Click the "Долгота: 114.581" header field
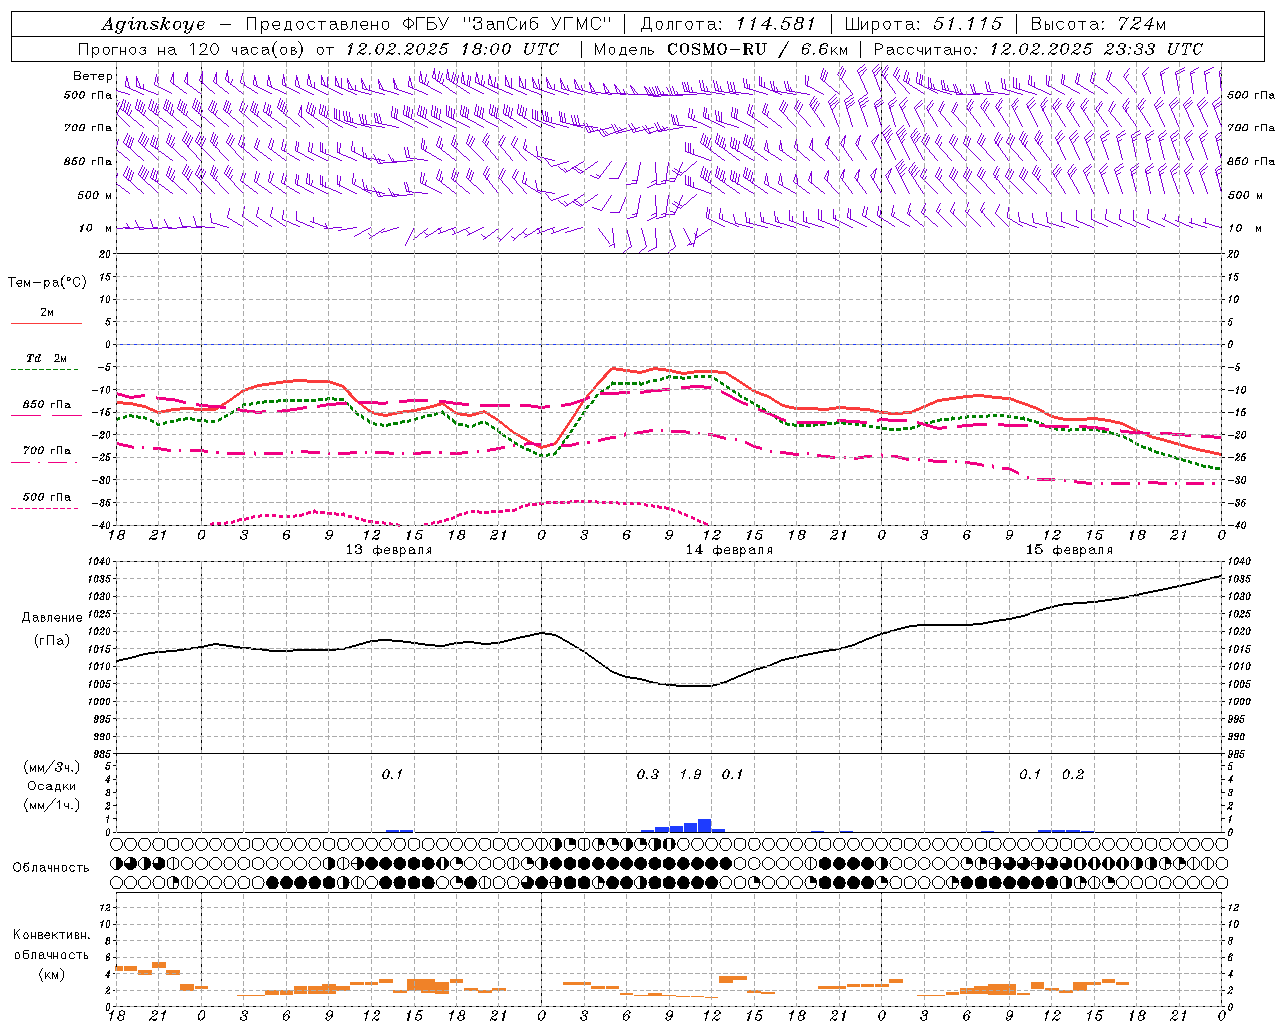The width and height of the screenshot is (1280, 1024). (728, 24)
